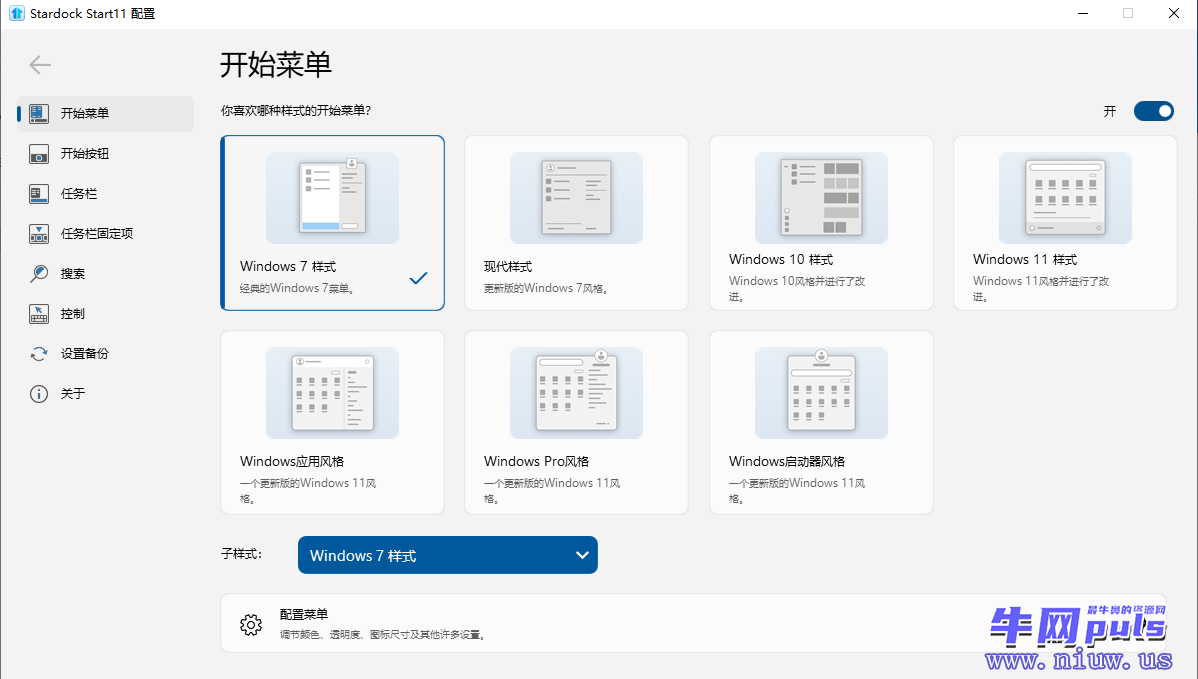Click the checkmark on Windows 7 样式 card
The width and height of the screenshot is (1198, 679).
418,278
